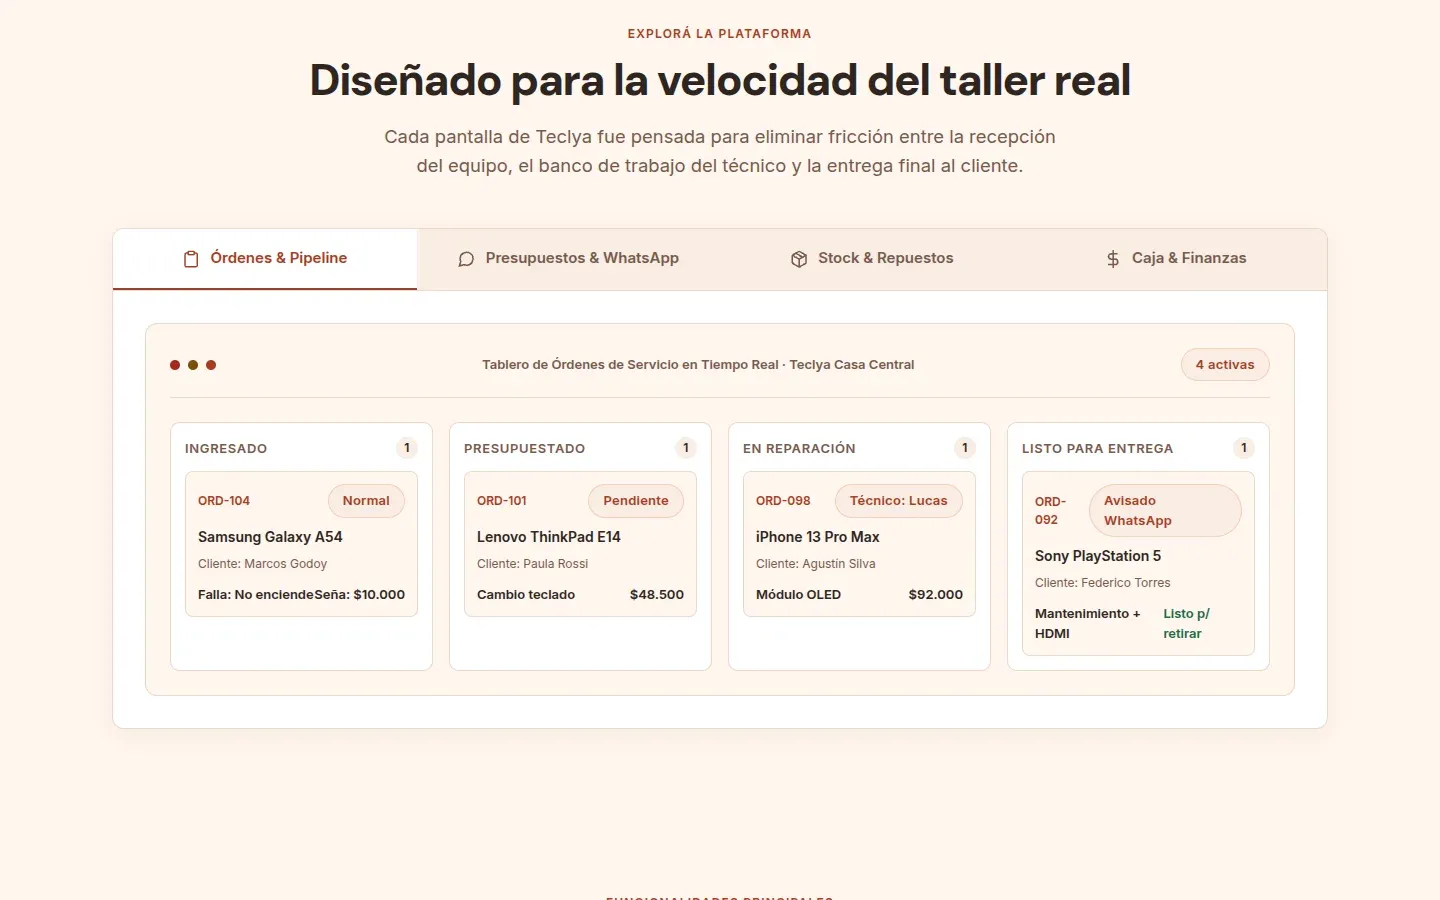Select the Sony PlayStation 5 order title
1440x900 pixels.
tap(1098, 556)
